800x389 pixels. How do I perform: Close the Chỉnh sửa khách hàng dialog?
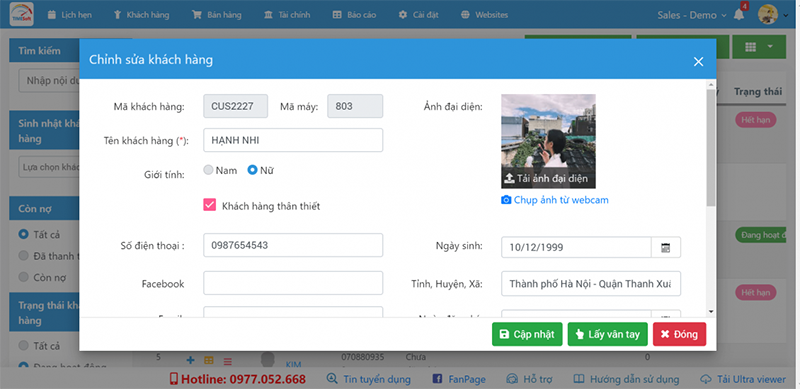click(x=698, y=62)
